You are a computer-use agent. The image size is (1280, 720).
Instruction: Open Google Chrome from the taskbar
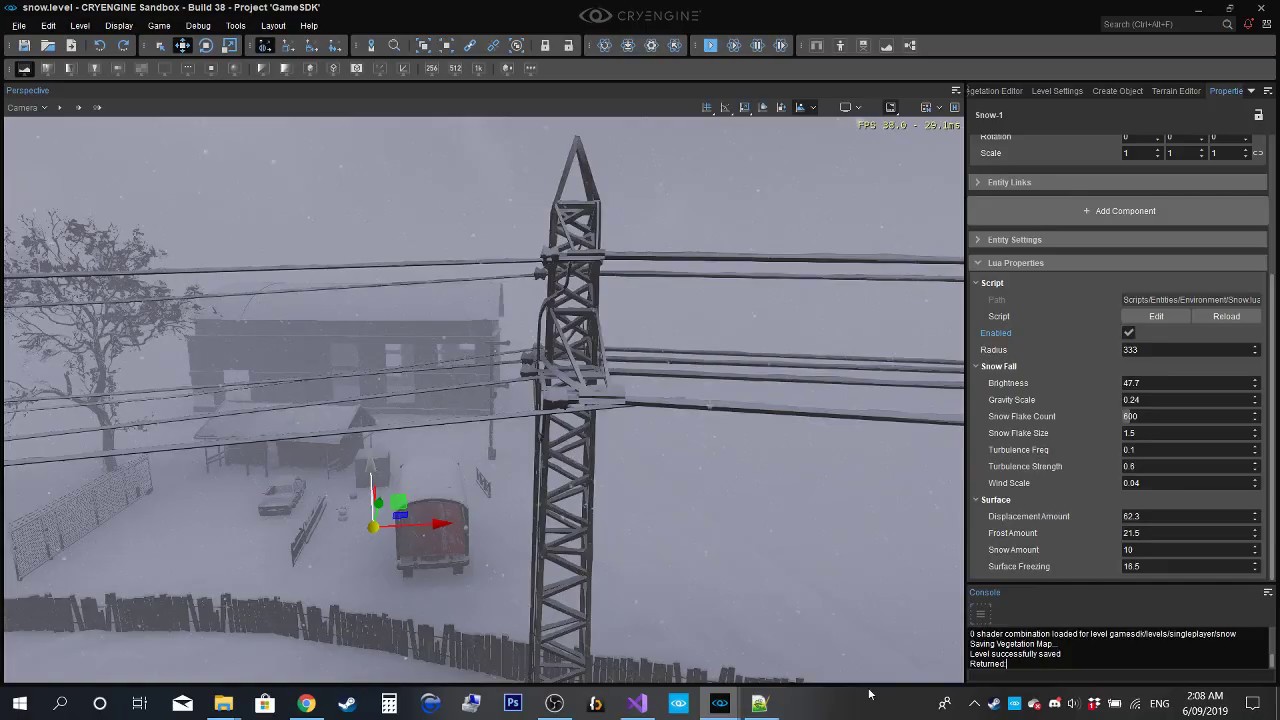pos(306,703)
